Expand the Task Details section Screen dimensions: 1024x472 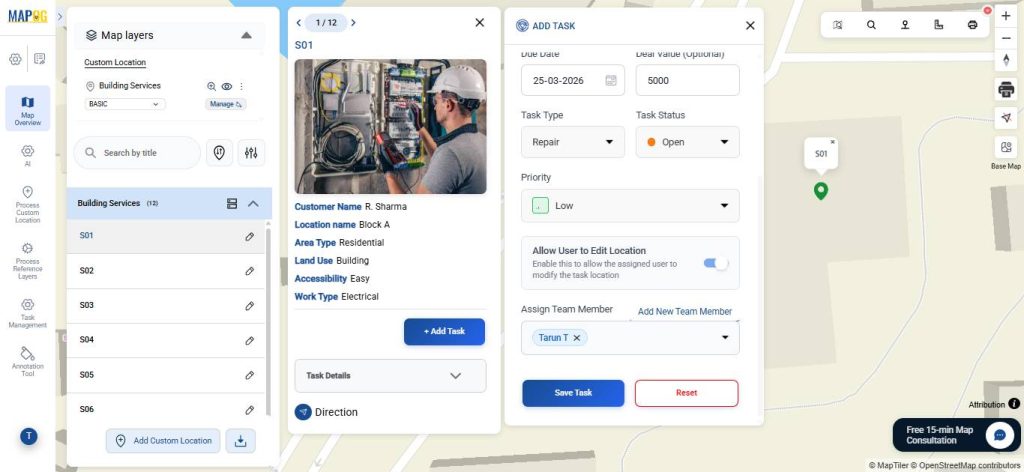pyautogui.click(x=391, y=375)
